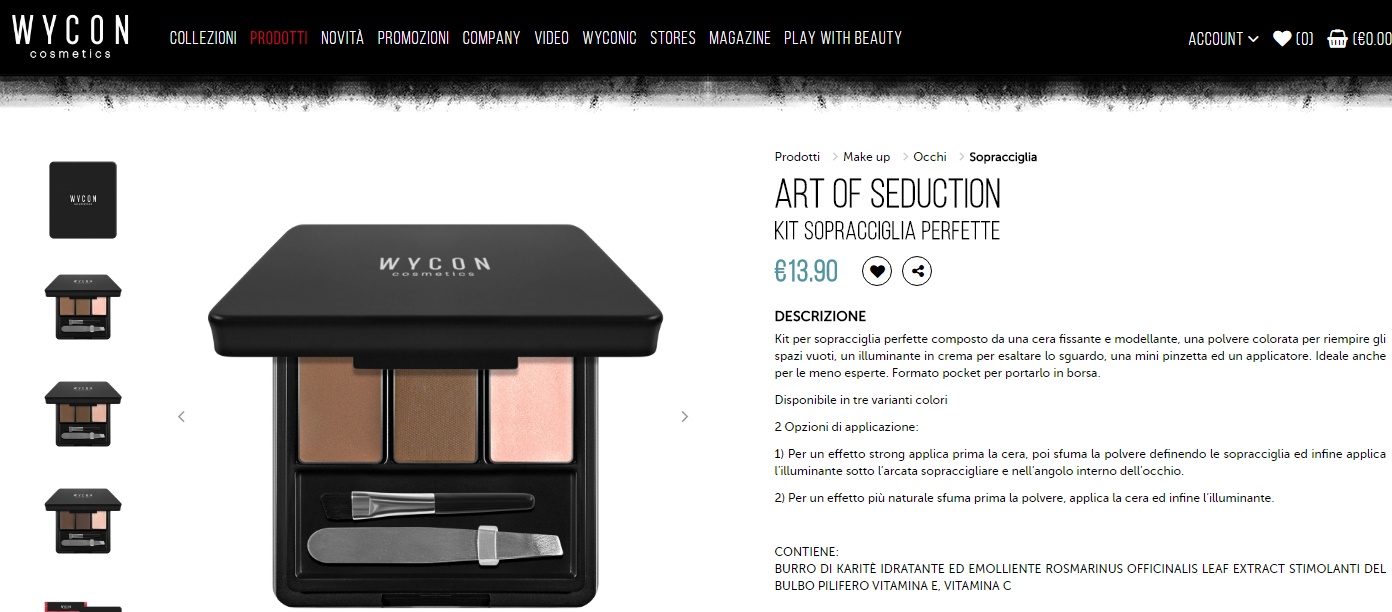Open the Stores menu item
1392x612 pixels.
coord(673,38)
